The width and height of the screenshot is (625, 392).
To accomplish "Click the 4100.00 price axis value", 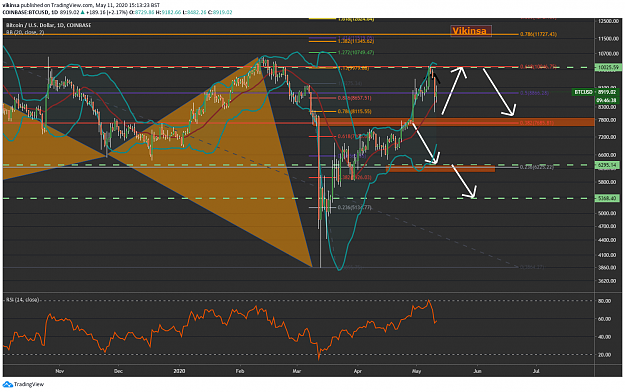I will [607, 255].
